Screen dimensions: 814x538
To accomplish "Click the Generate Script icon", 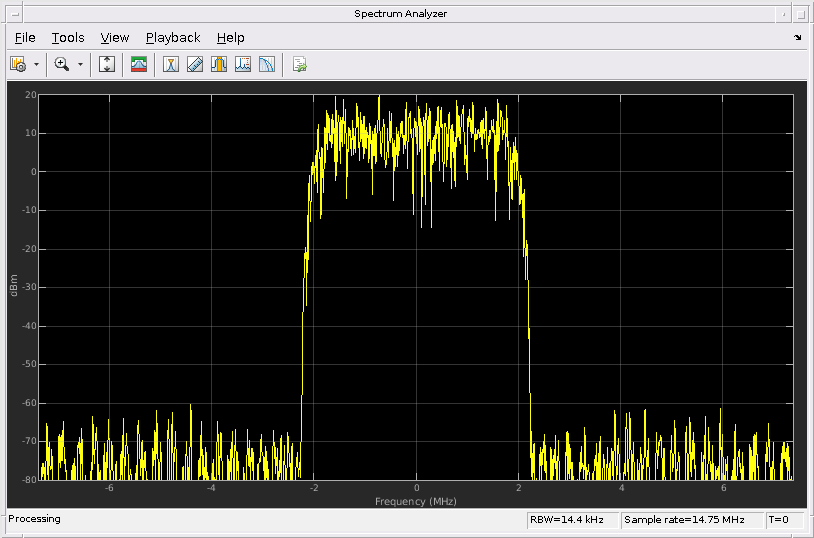I will tap(300, 64).
